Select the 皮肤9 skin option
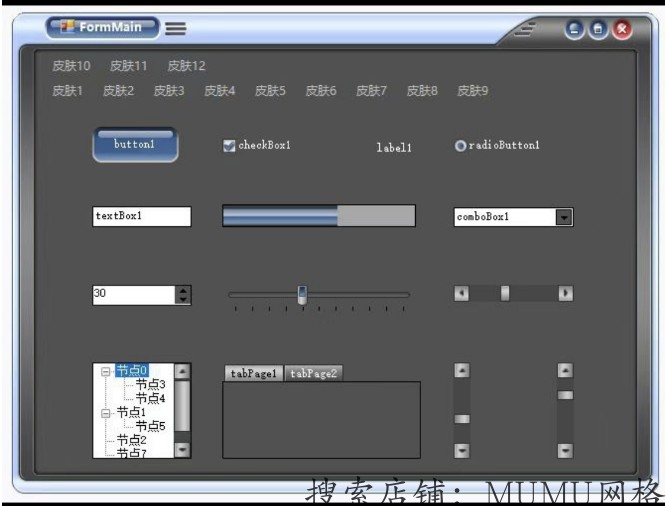The width and height of the screenshot is (666, 506). tap(473, 90)
